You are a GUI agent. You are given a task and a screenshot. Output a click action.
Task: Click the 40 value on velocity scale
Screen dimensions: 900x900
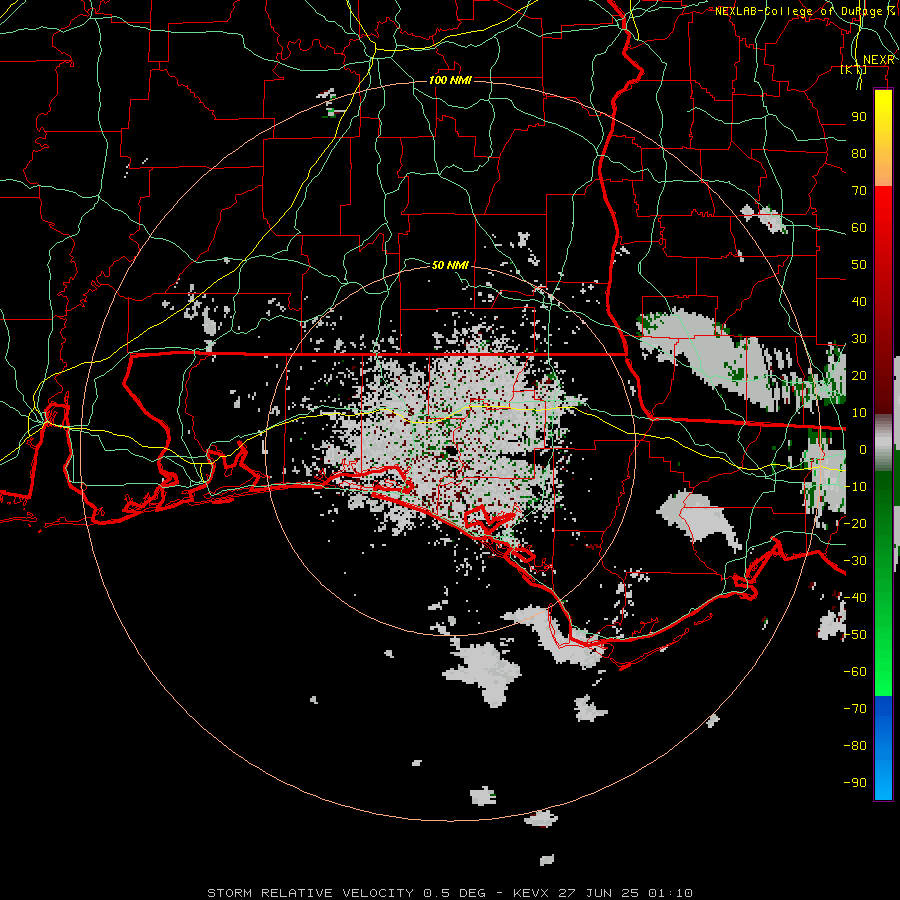[x=859, y=301]
